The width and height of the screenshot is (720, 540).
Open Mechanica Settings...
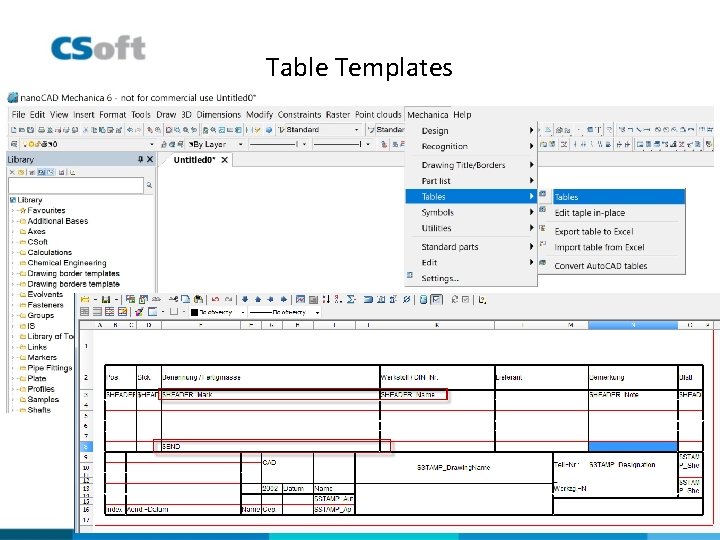click(x=471, y=278)
